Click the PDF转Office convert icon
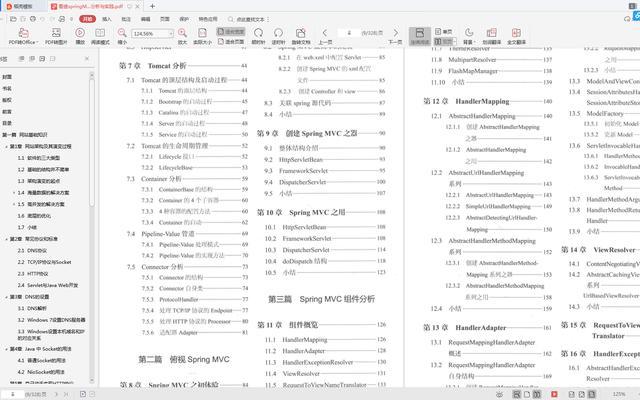 pos(19,37)
